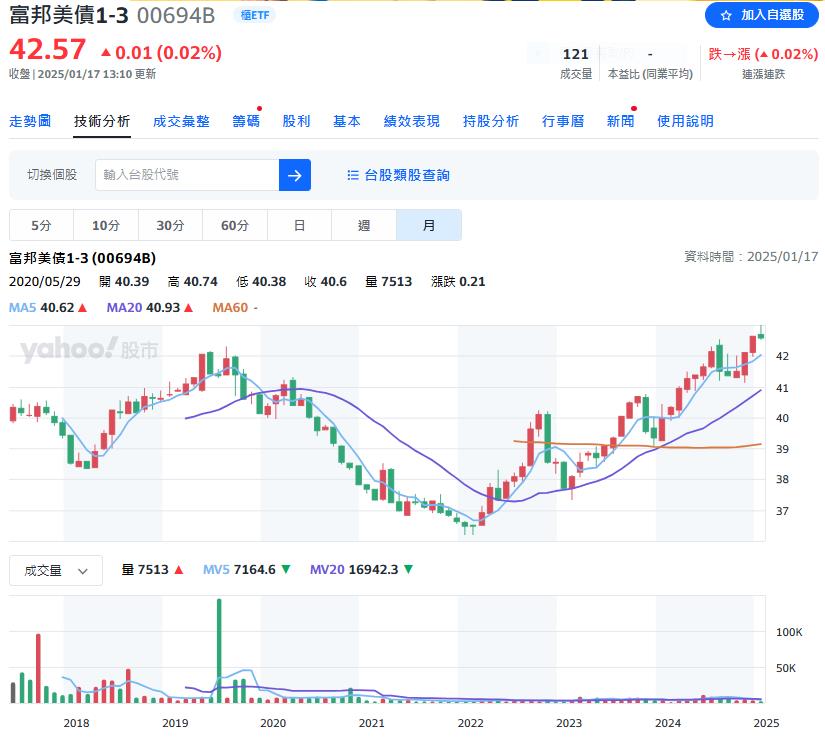Select the 技術分析 tab
825x744 pixels.
(102, 121)
